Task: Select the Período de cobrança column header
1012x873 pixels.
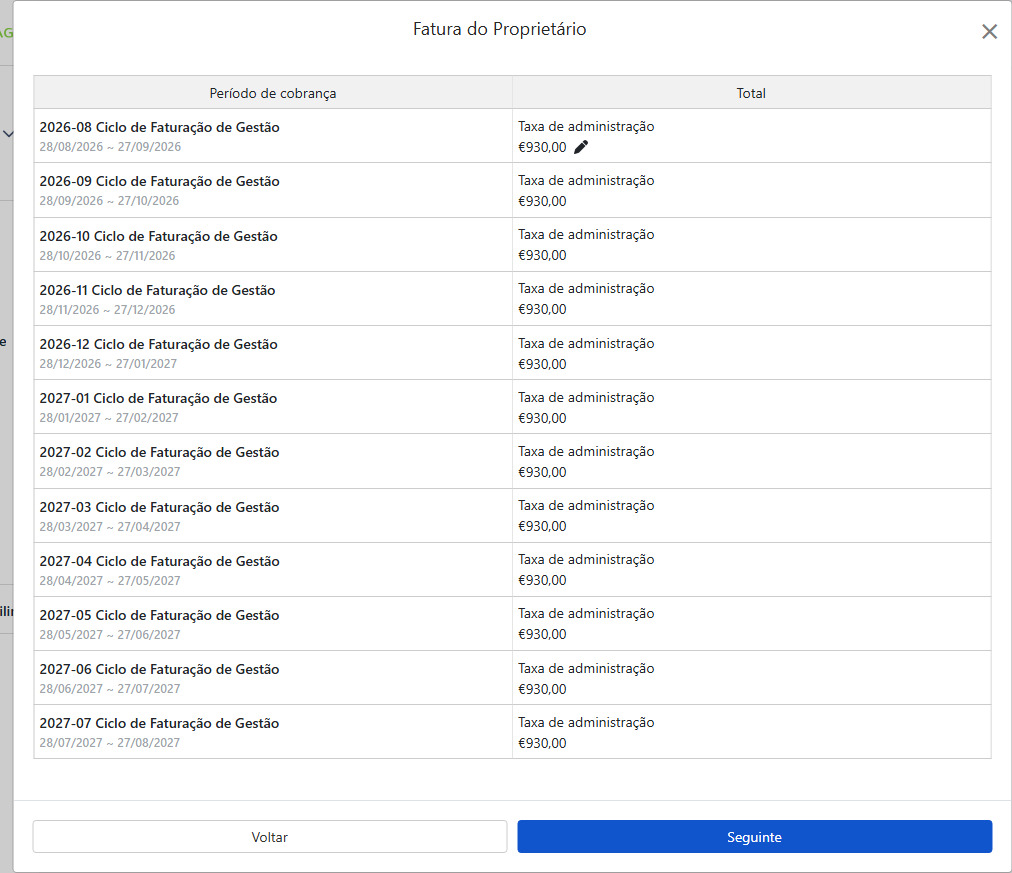Action: 273,93
